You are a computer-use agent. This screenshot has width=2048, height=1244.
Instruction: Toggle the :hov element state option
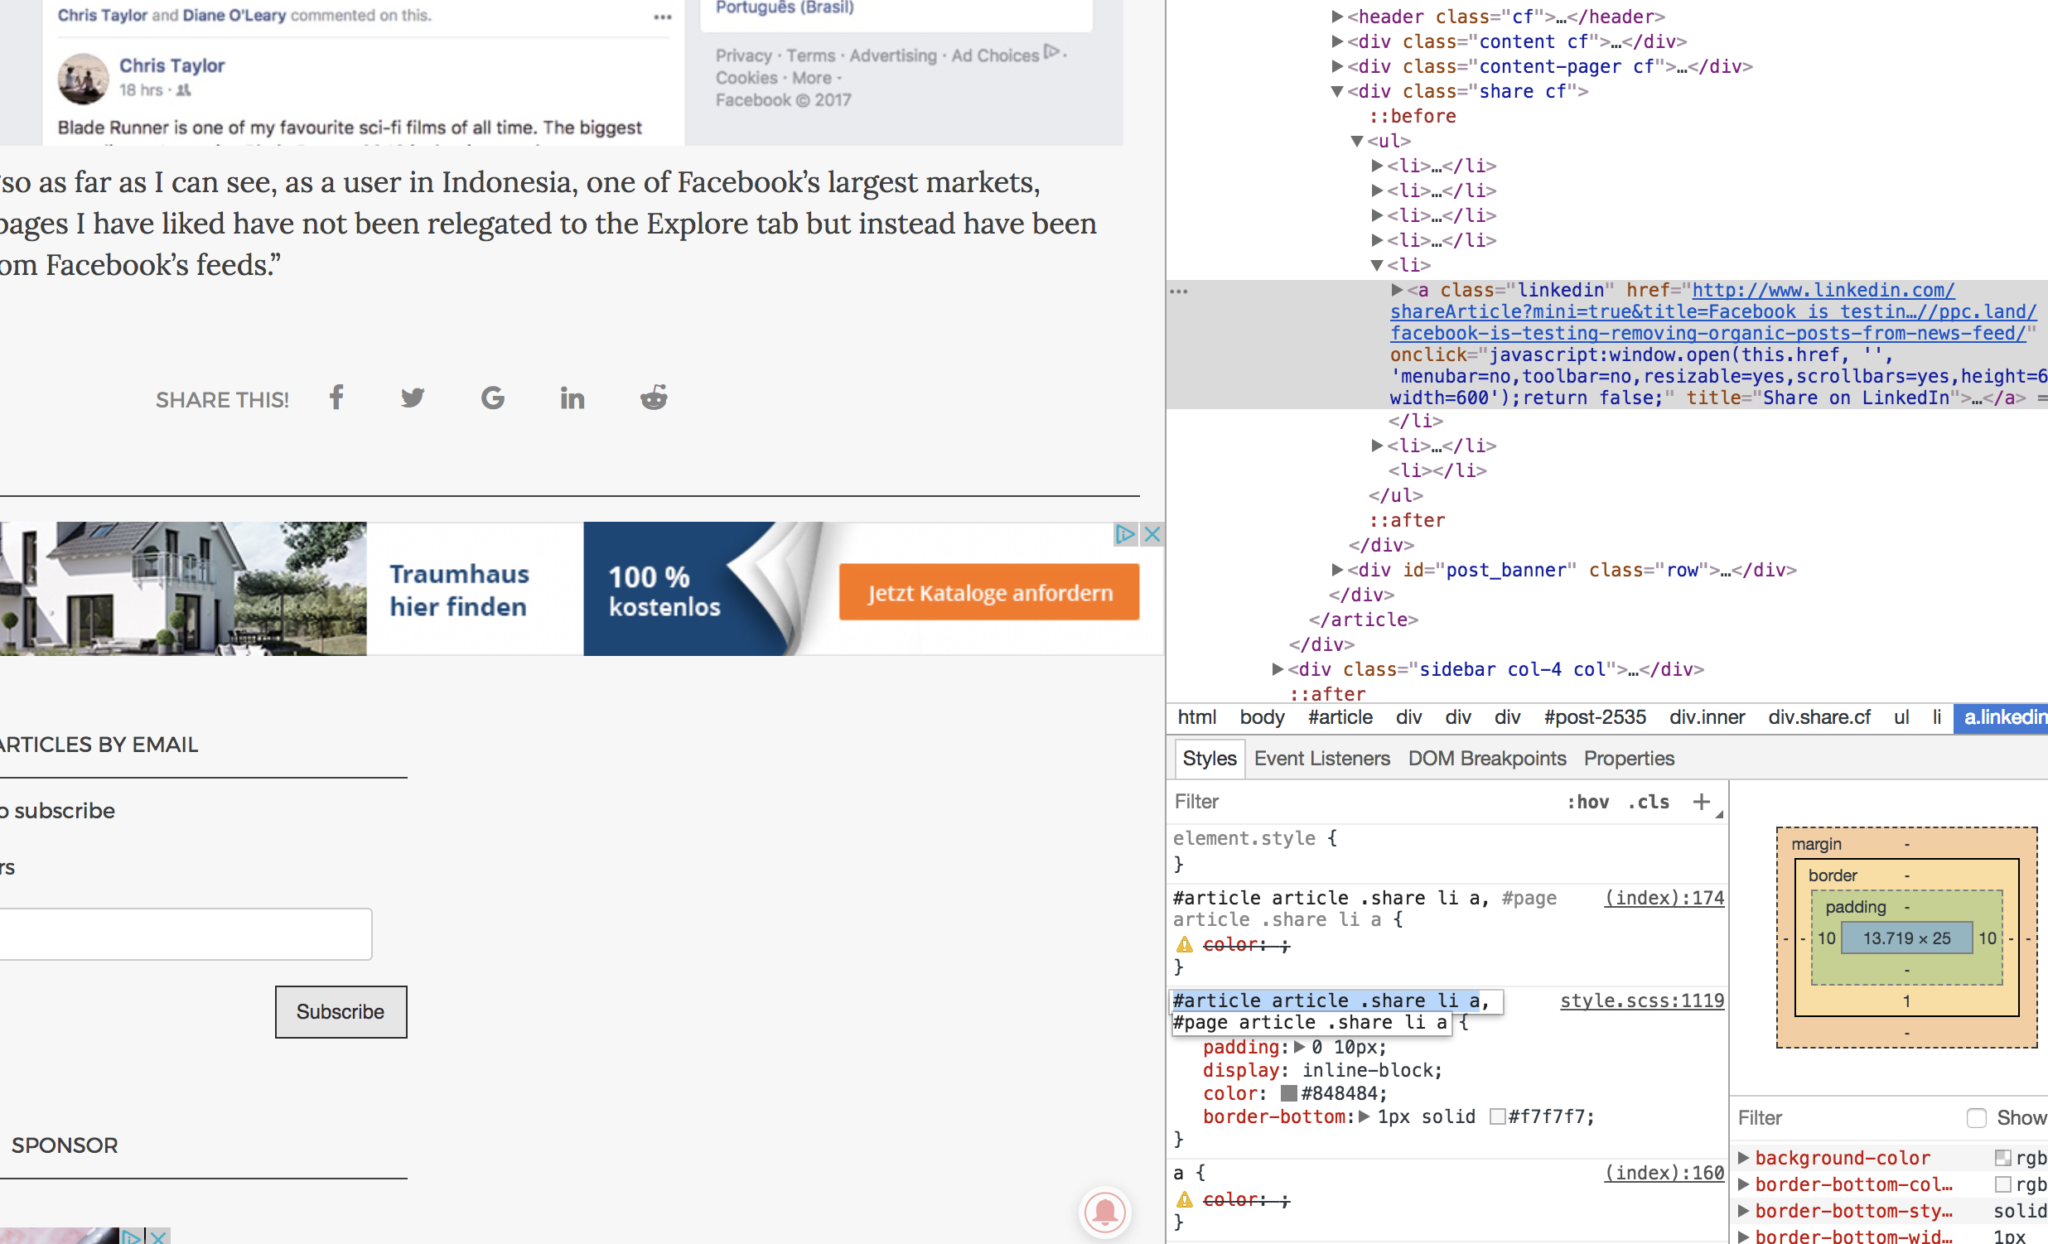point(1588,802)
